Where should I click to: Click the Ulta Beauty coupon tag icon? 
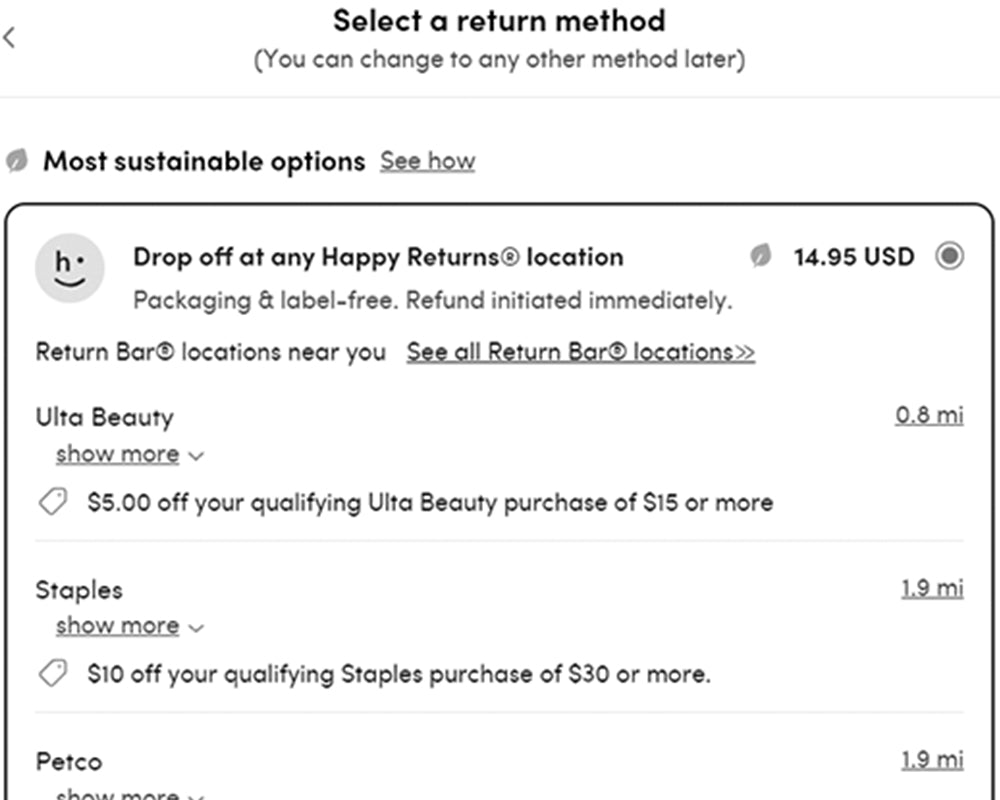(53, 502)
